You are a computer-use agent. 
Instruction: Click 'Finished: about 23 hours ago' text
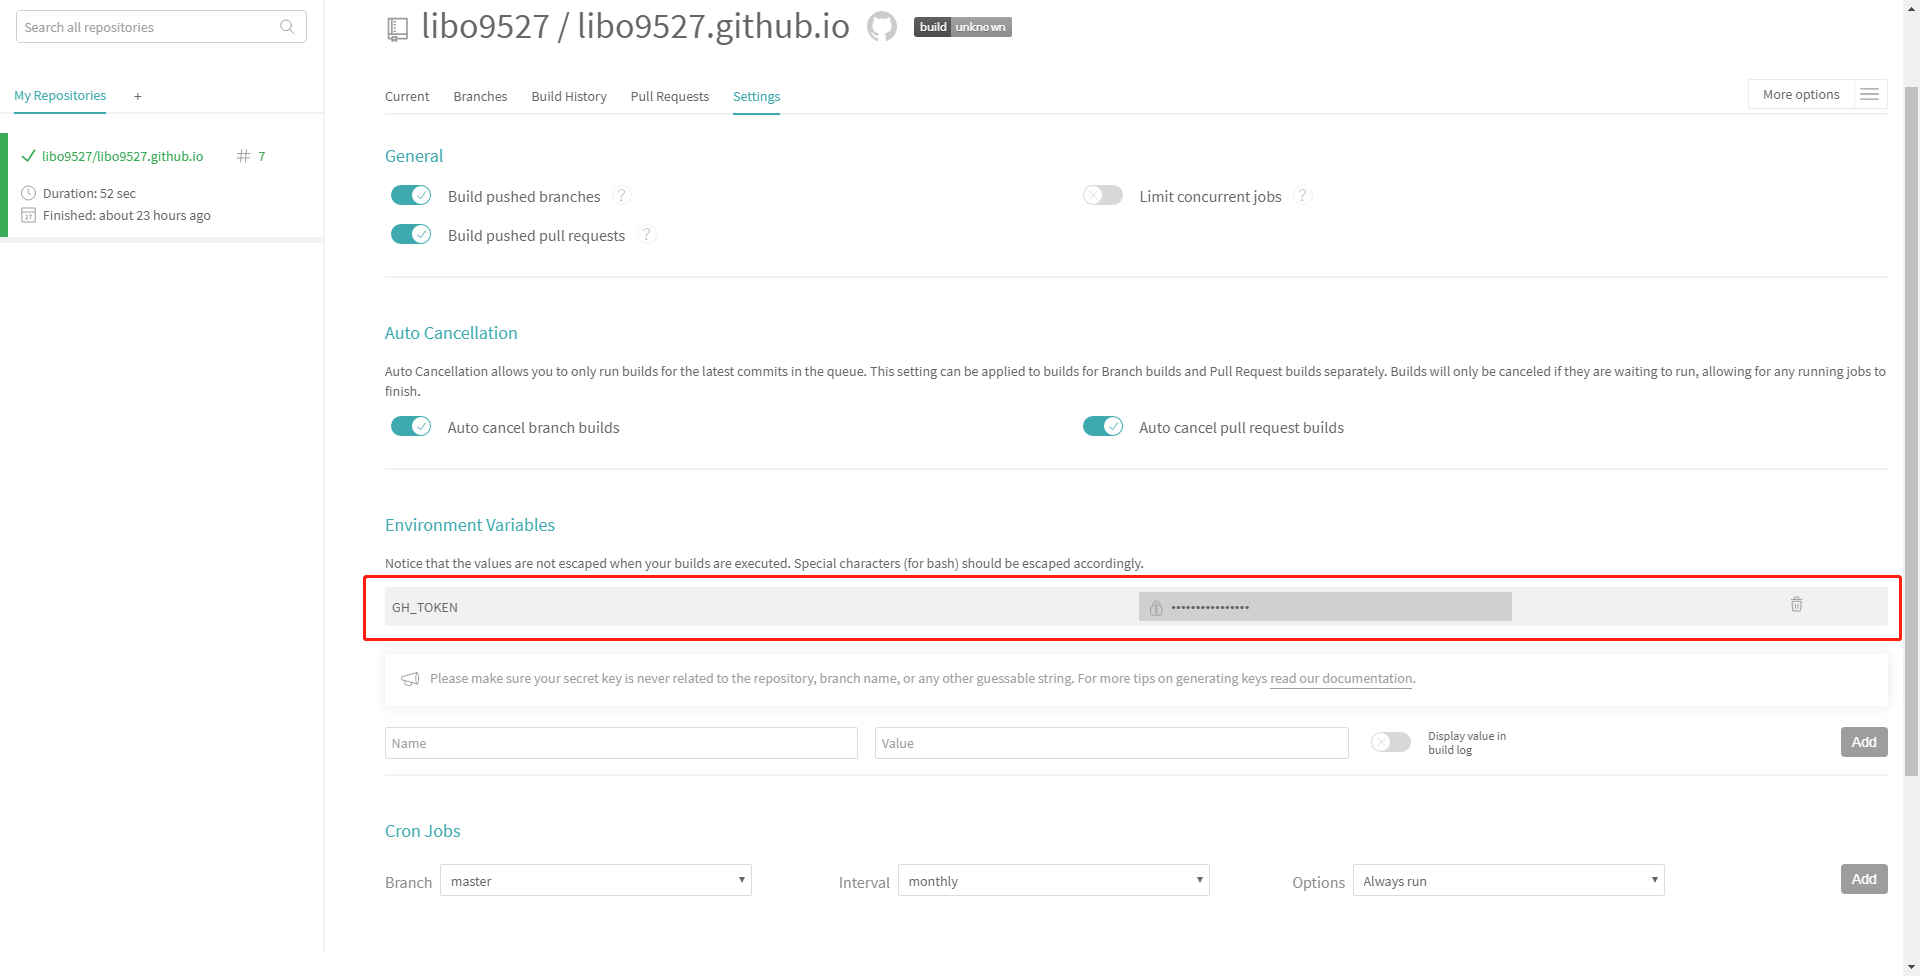click(x=127, y=215)
